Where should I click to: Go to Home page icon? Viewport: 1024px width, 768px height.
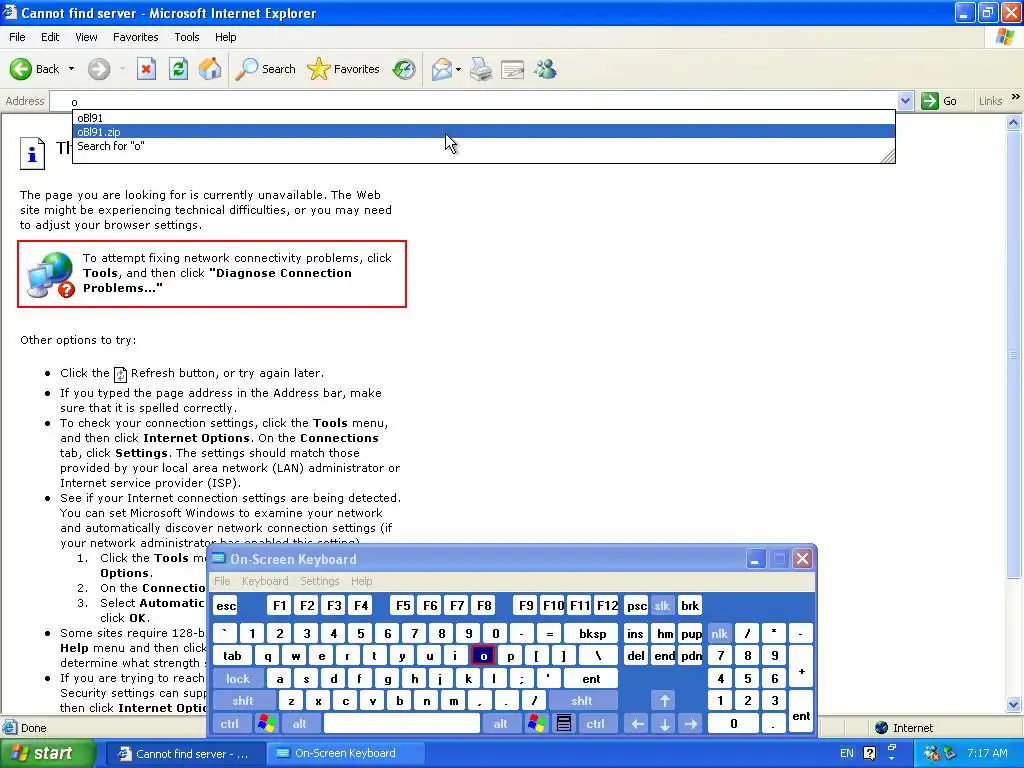pos(210,69)
